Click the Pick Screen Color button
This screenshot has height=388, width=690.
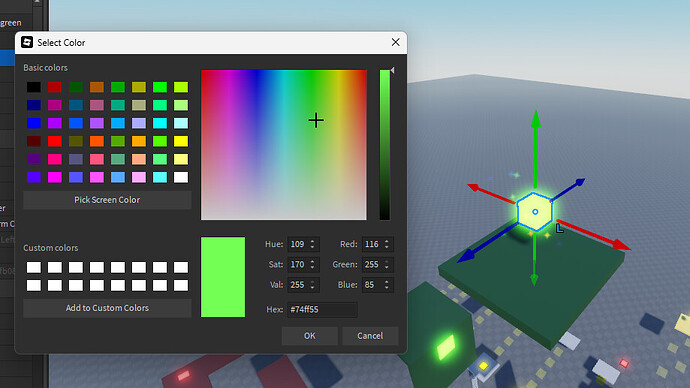tap(107, 200)
